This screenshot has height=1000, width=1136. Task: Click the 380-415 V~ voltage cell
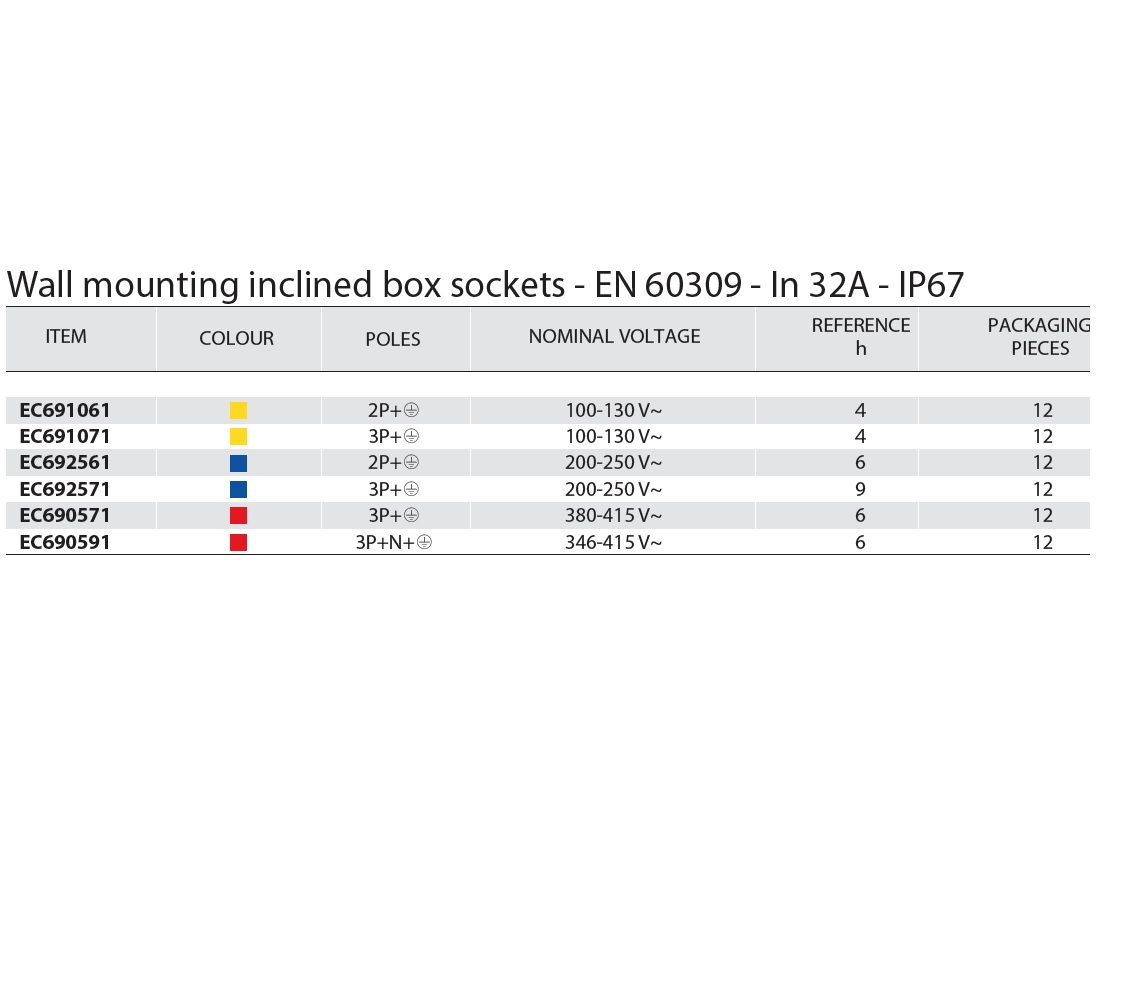pos(614,515)
